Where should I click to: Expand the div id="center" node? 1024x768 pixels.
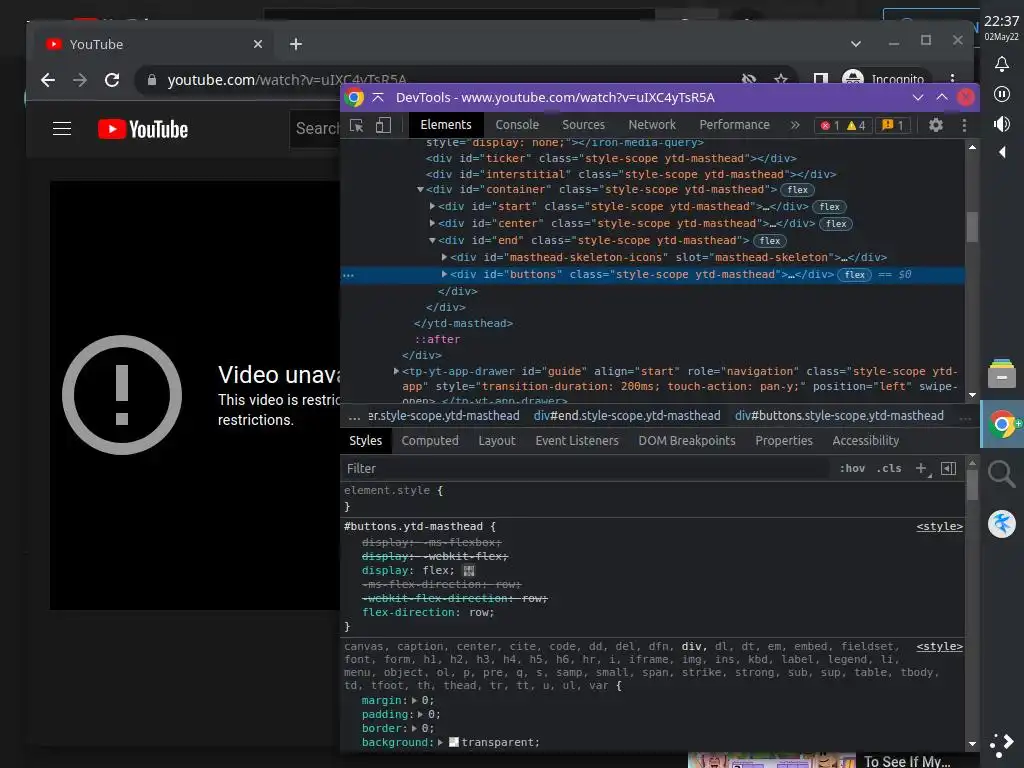[432, 223]
